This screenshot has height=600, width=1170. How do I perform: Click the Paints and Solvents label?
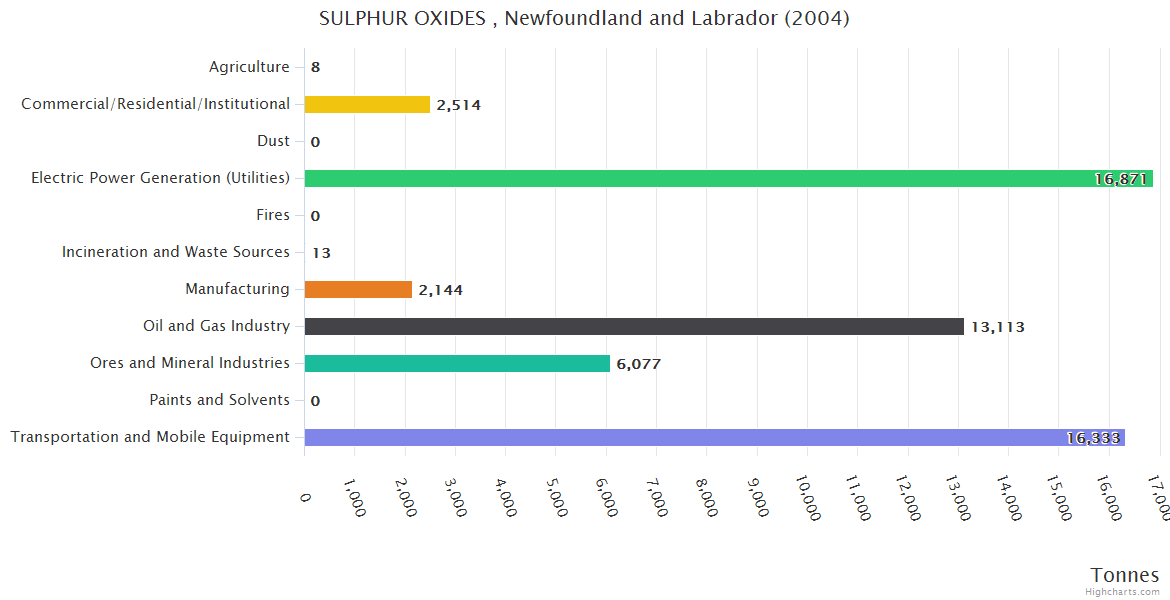(219, 400)
